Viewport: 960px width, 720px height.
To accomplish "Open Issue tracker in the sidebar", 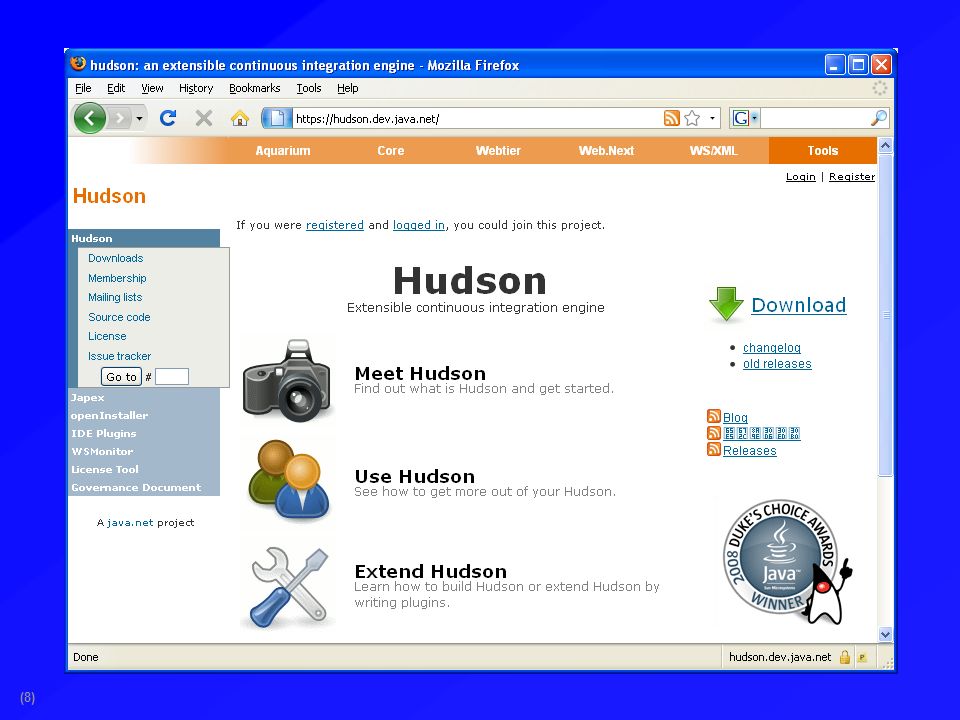I will point(119,356).
